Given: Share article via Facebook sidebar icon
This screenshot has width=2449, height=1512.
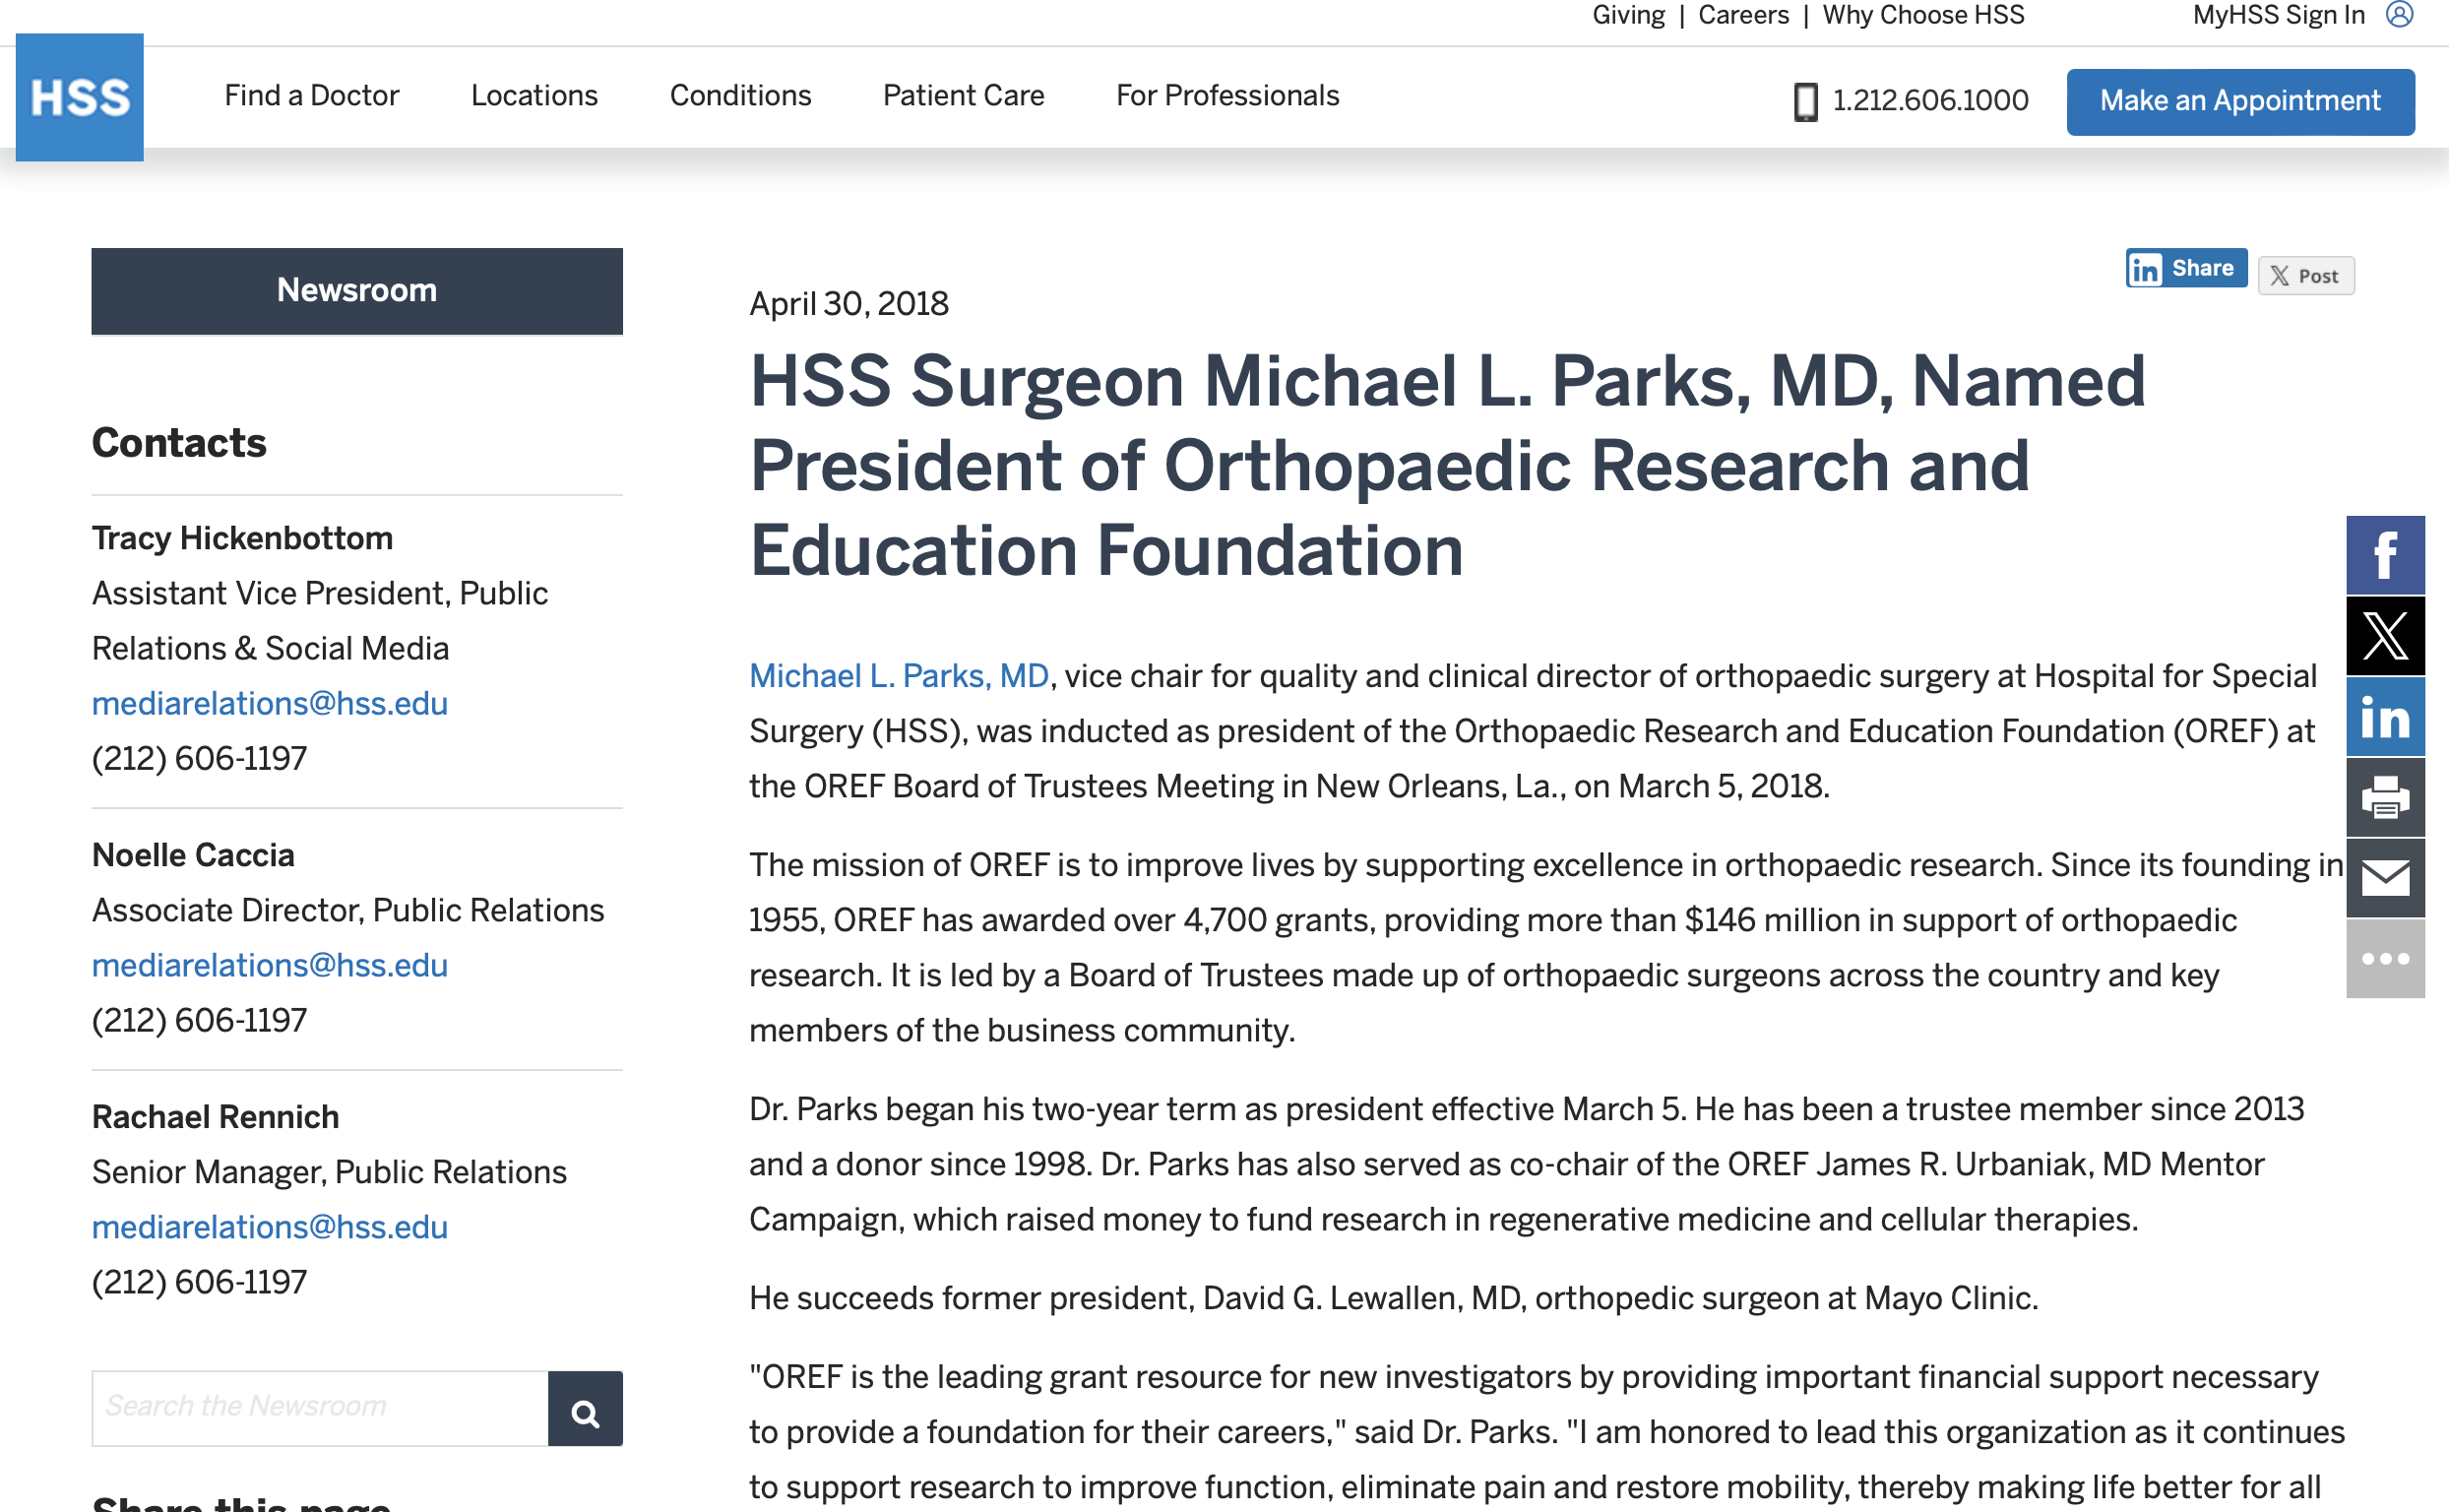Looking at the screenshot, I should coord(2385,555).
